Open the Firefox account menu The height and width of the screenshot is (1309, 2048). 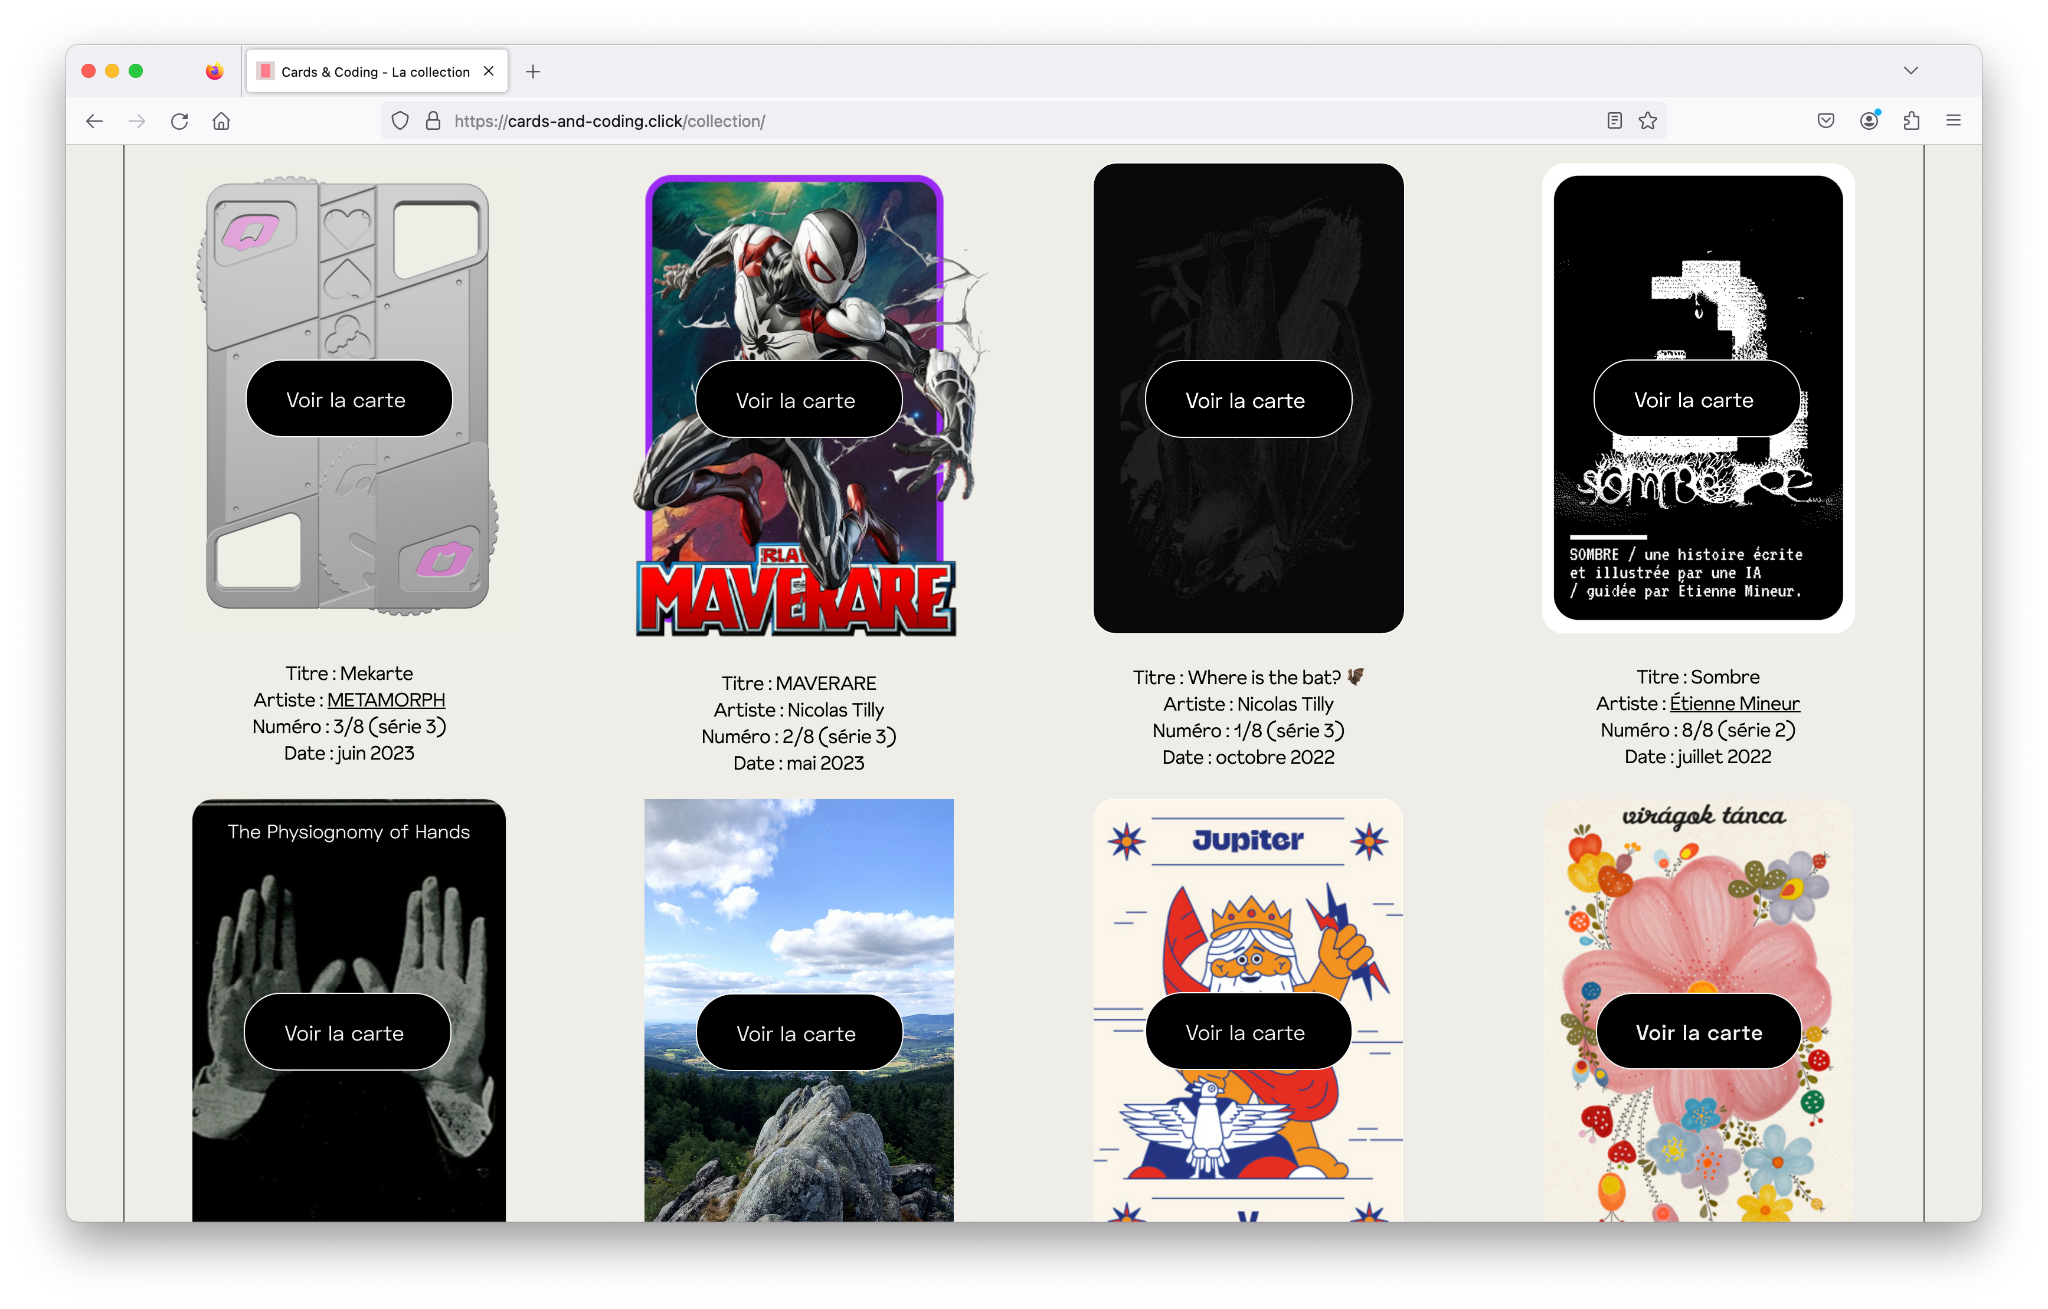pos(1869,121)
